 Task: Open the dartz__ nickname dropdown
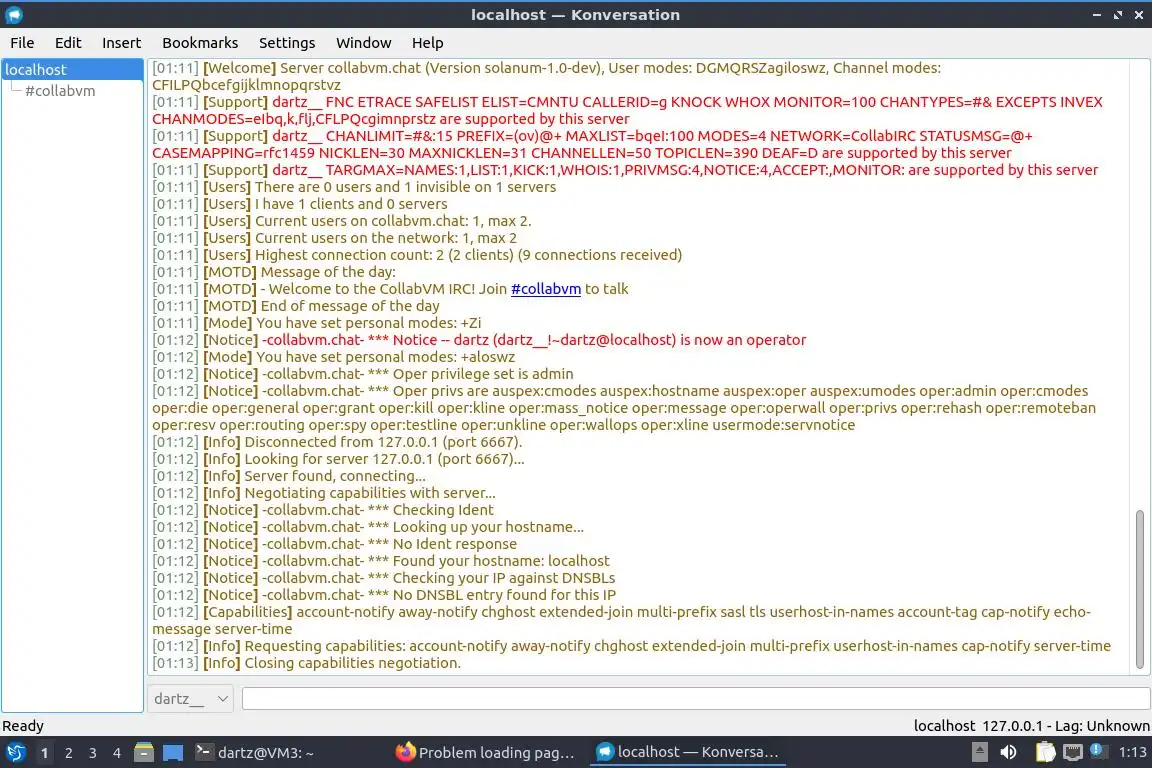coord(190,699)
